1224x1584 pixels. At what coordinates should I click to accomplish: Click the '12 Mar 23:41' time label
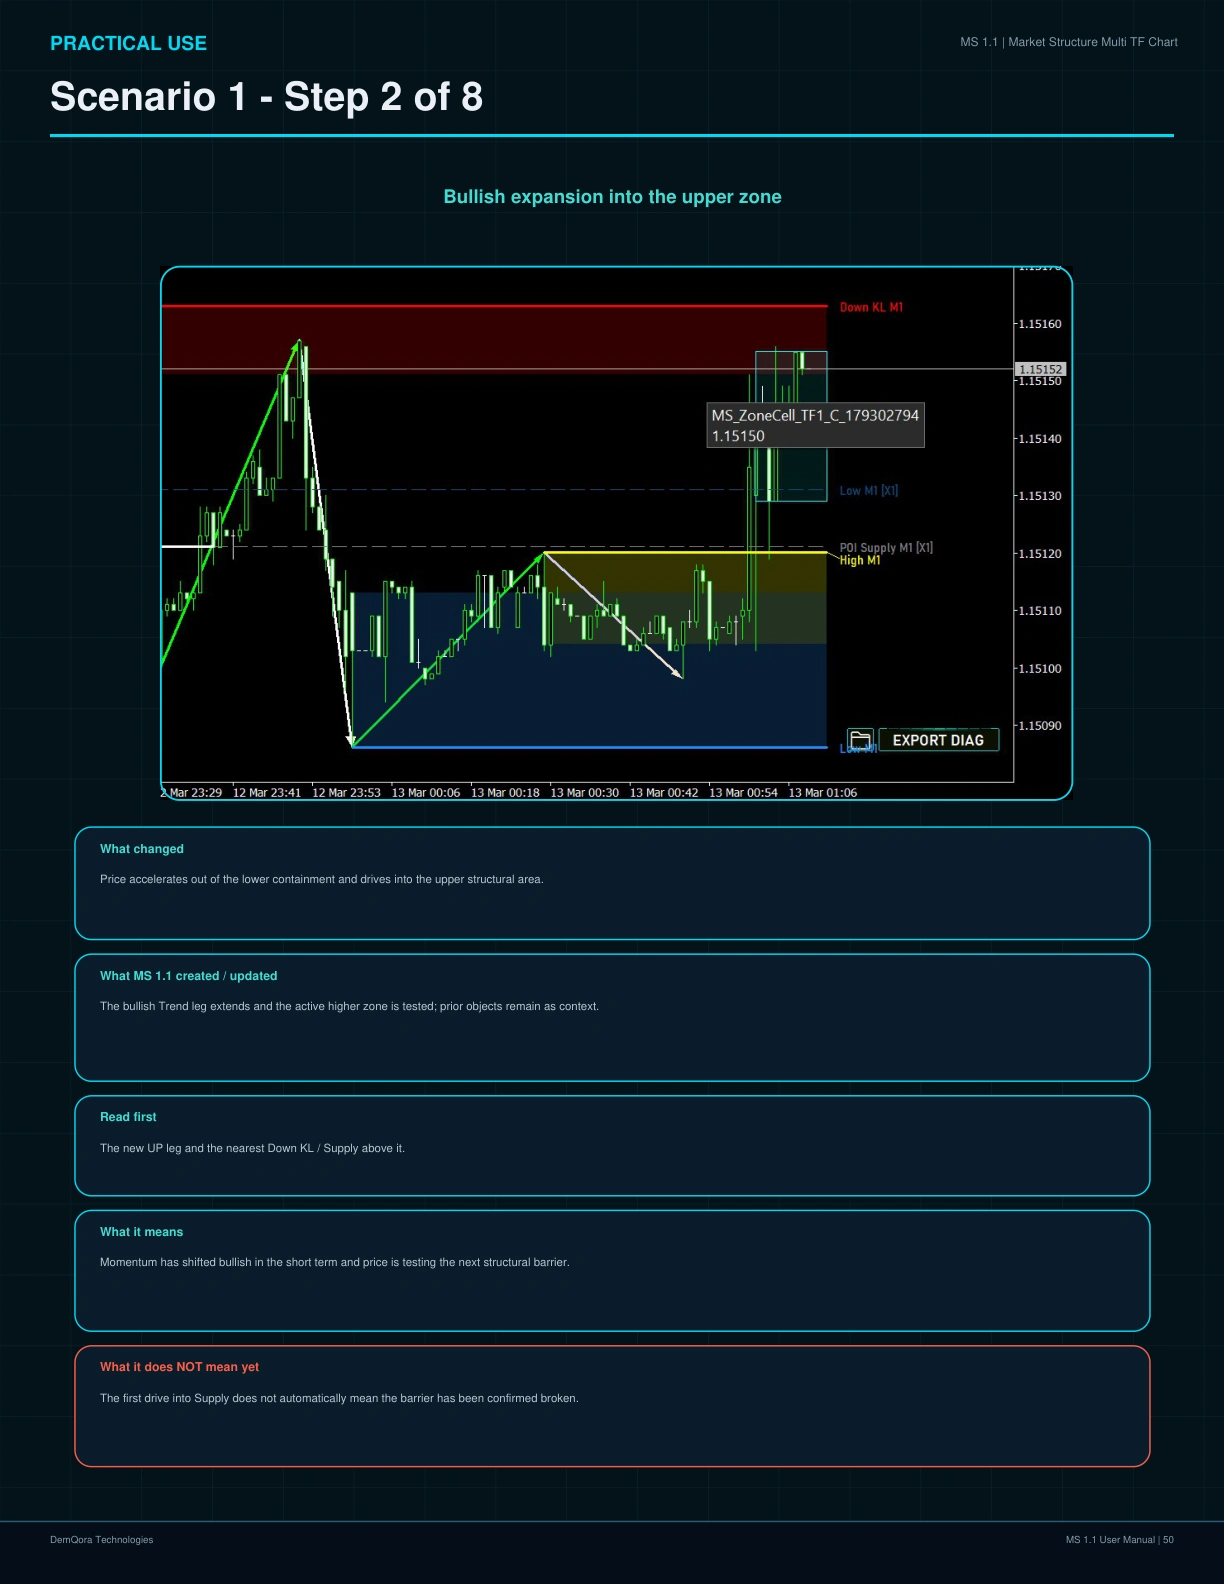pyautogui.click(x=267, y=793)
